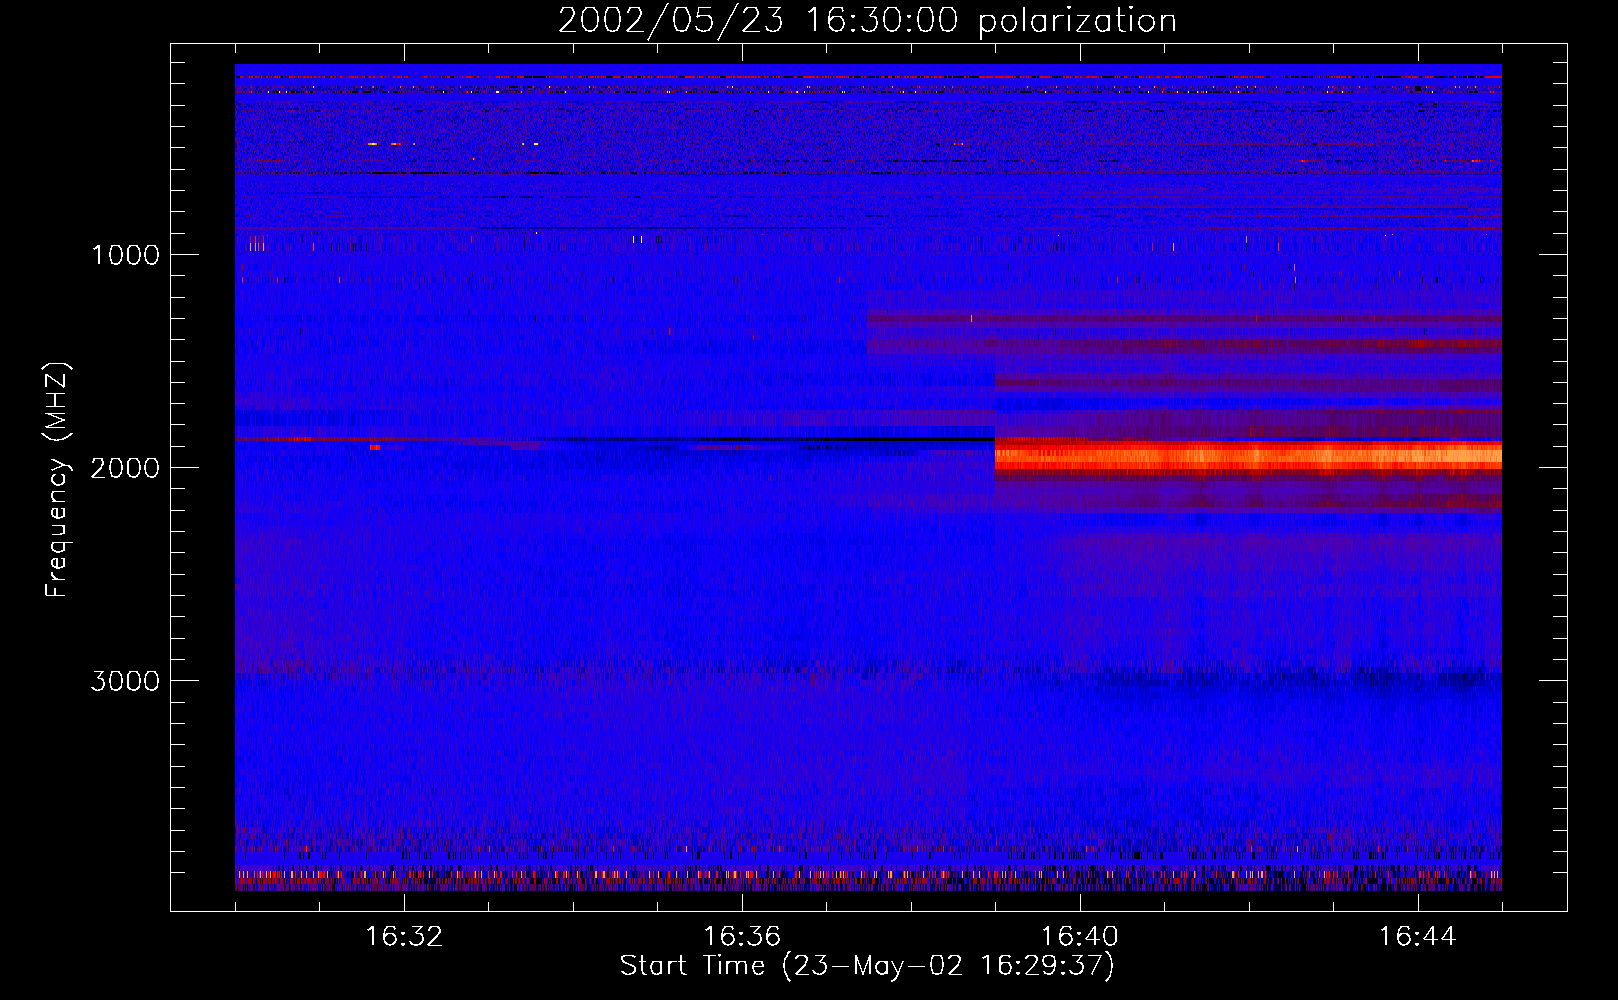This screenshot has height=1000, width=1618.
Task: Click the plot title '2002/05/23 16:30:00 polarization'
Action: (867, 20)
